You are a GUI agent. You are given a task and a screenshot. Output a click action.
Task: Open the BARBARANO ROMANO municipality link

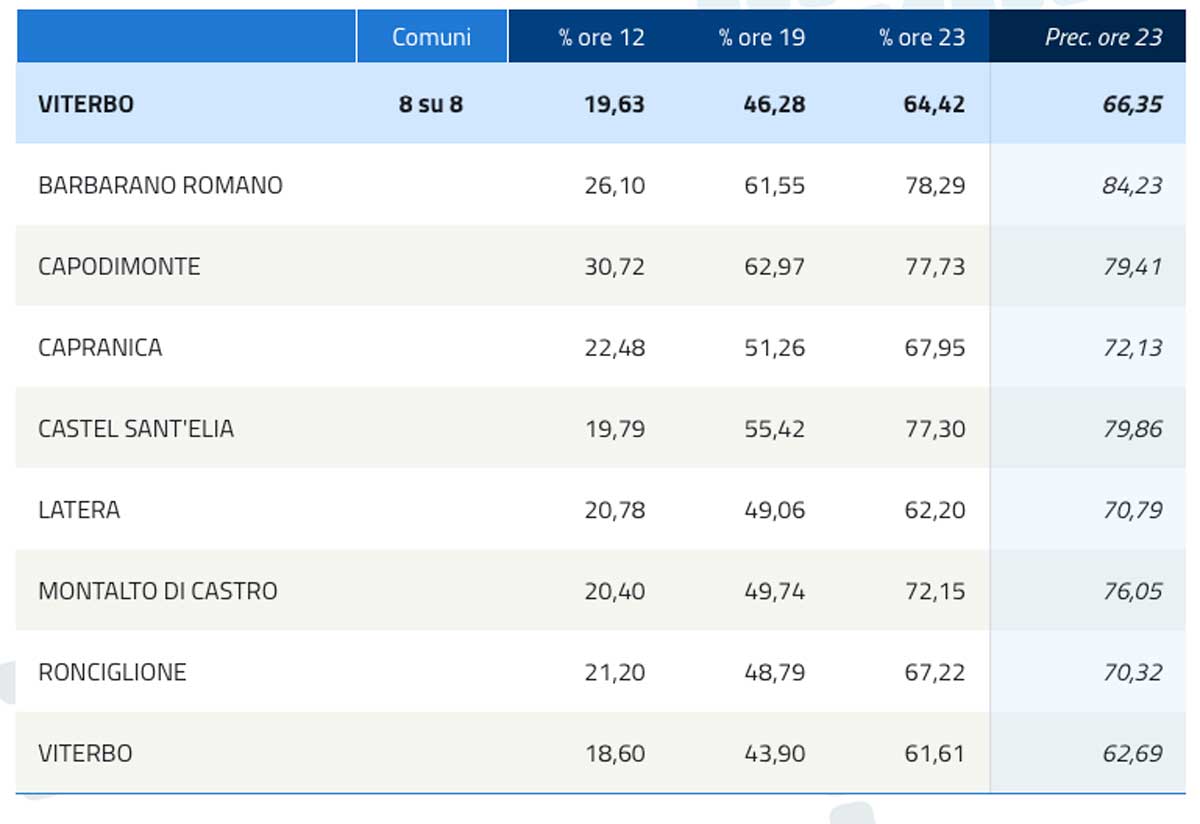pyautogui.click(x=160, y=185)
